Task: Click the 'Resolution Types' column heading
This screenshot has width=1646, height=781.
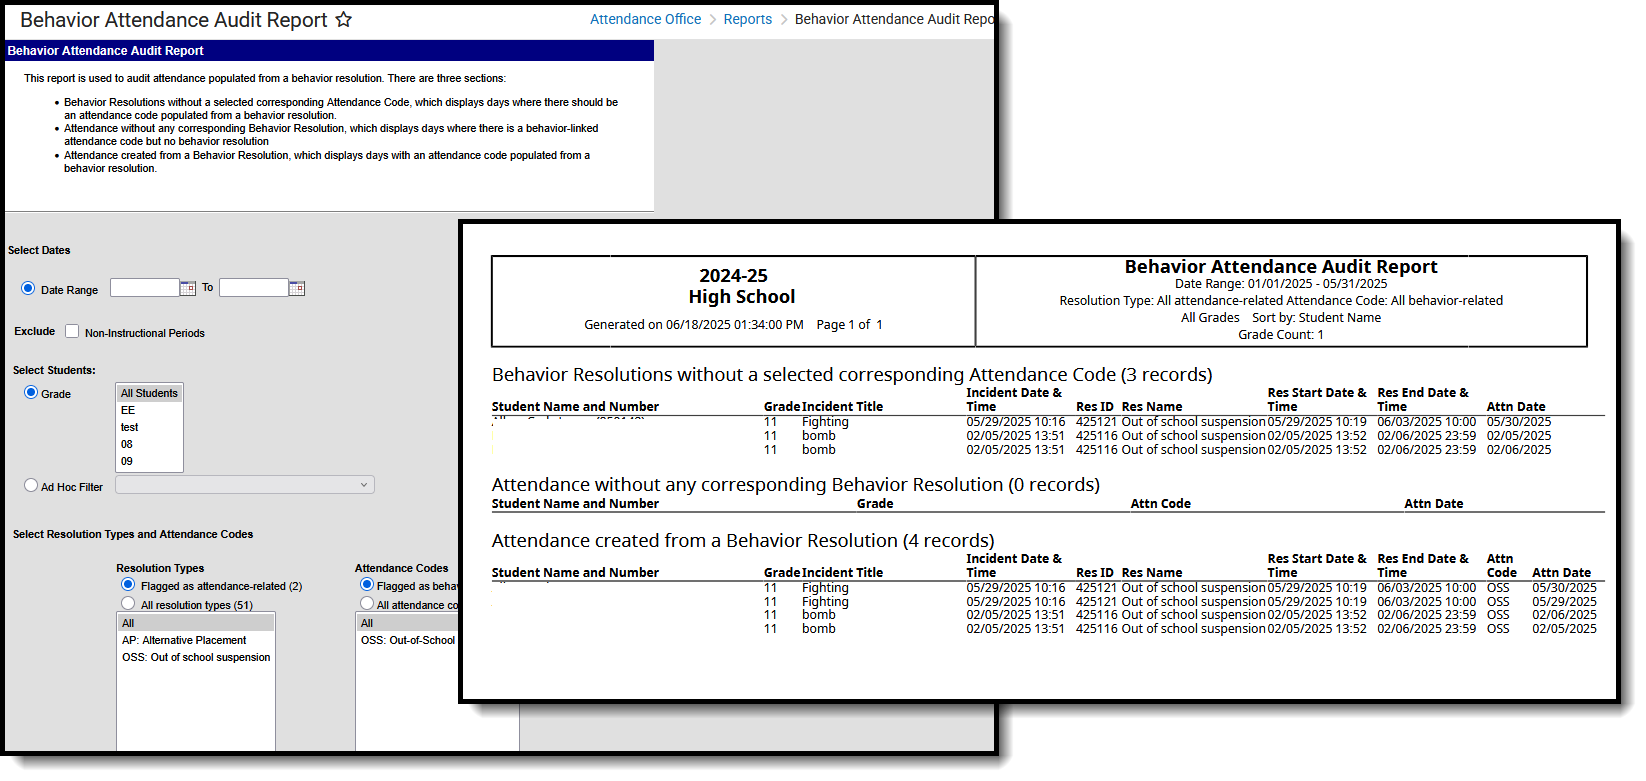Action: (x=160, y=568)
